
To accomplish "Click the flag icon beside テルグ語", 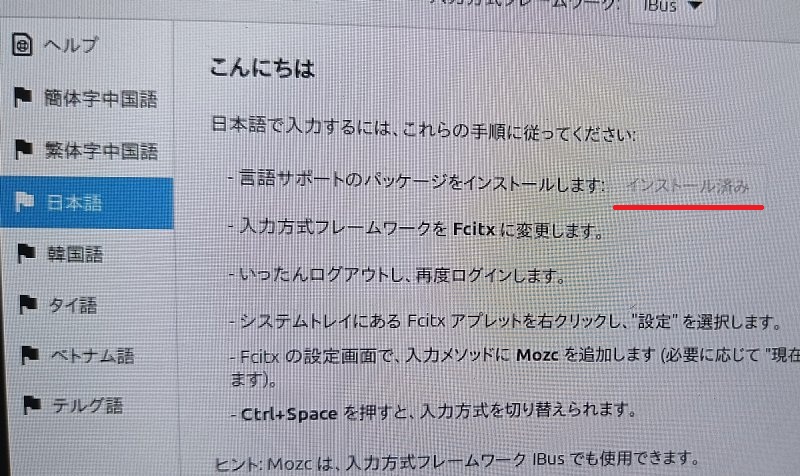I will 32,405.
